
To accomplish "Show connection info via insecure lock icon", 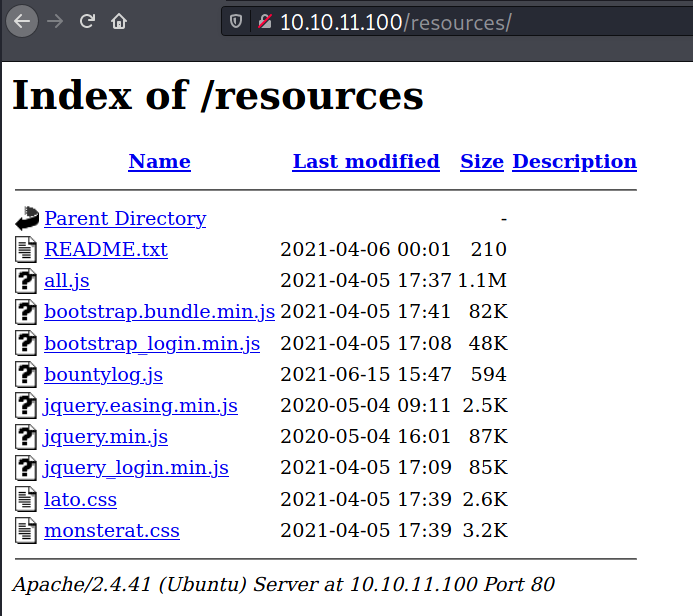I will (265, 21).
